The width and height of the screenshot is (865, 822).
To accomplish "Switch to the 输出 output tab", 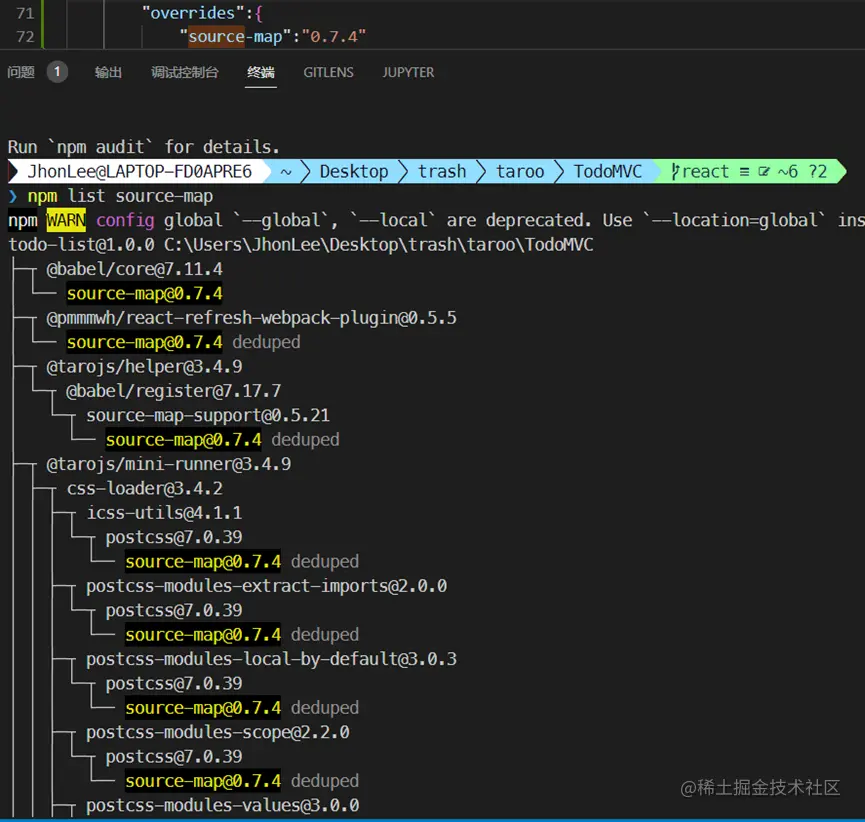I will pos(108,72).
